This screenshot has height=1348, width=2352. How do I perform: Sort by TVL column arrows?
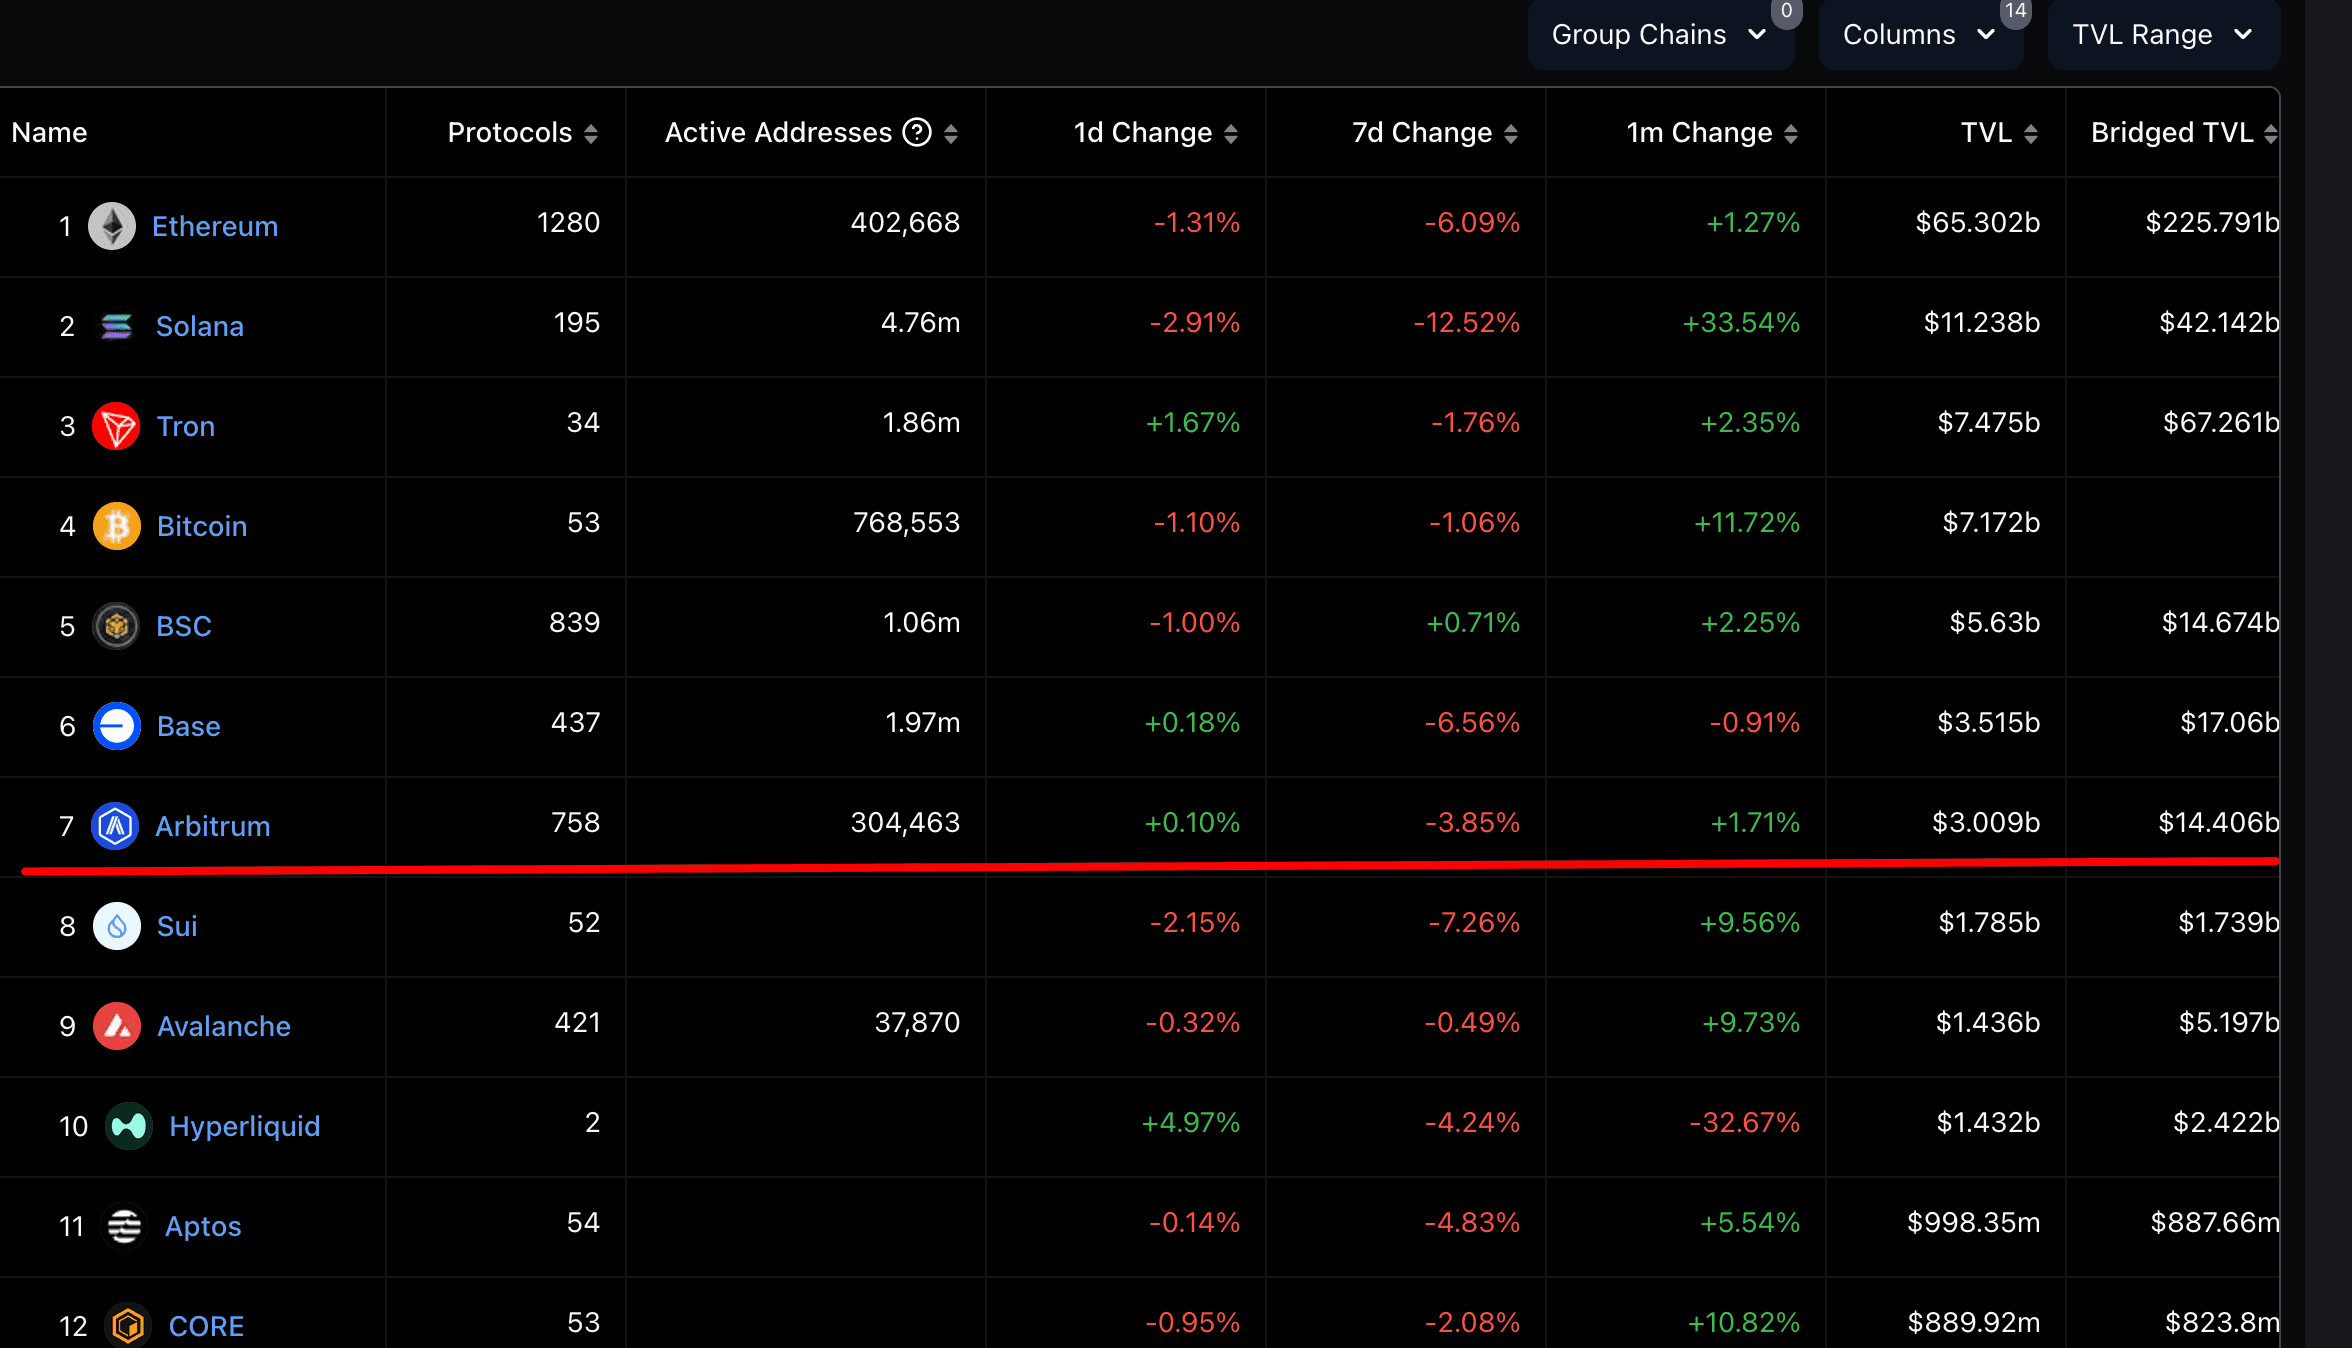click(x=2031, y=133)
